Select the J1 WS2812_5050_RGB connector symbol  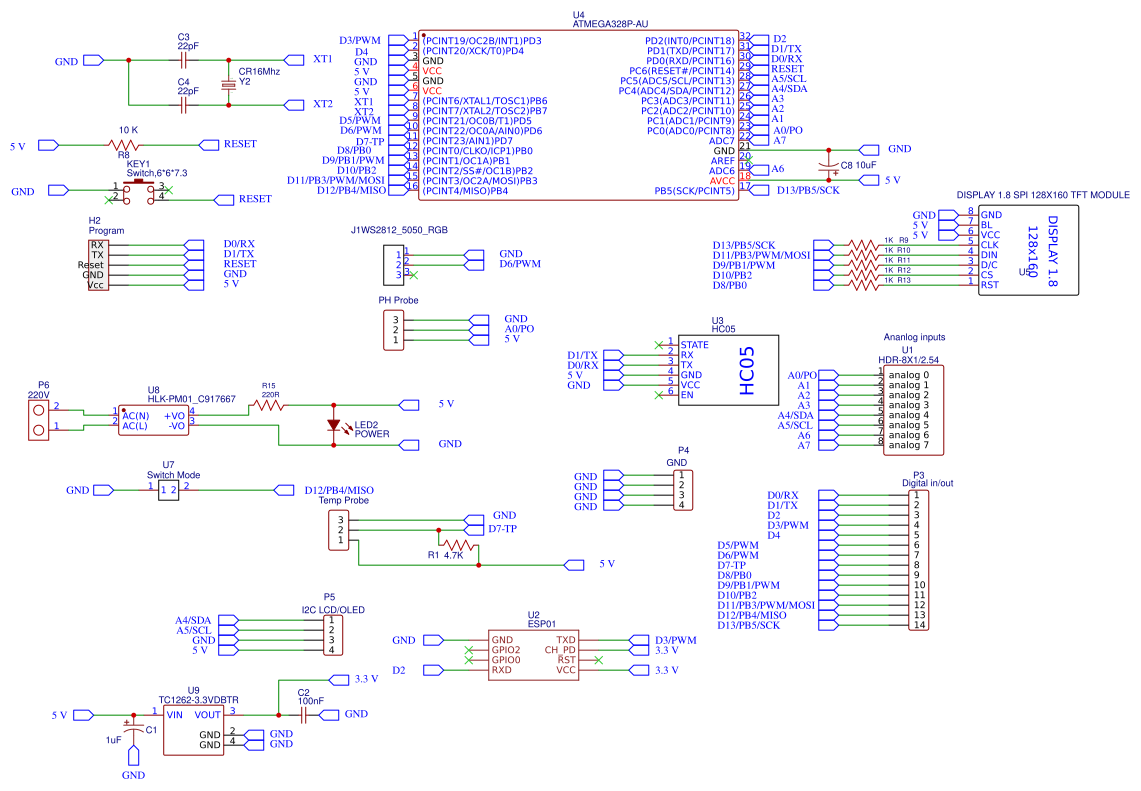(x=393, y=265)
